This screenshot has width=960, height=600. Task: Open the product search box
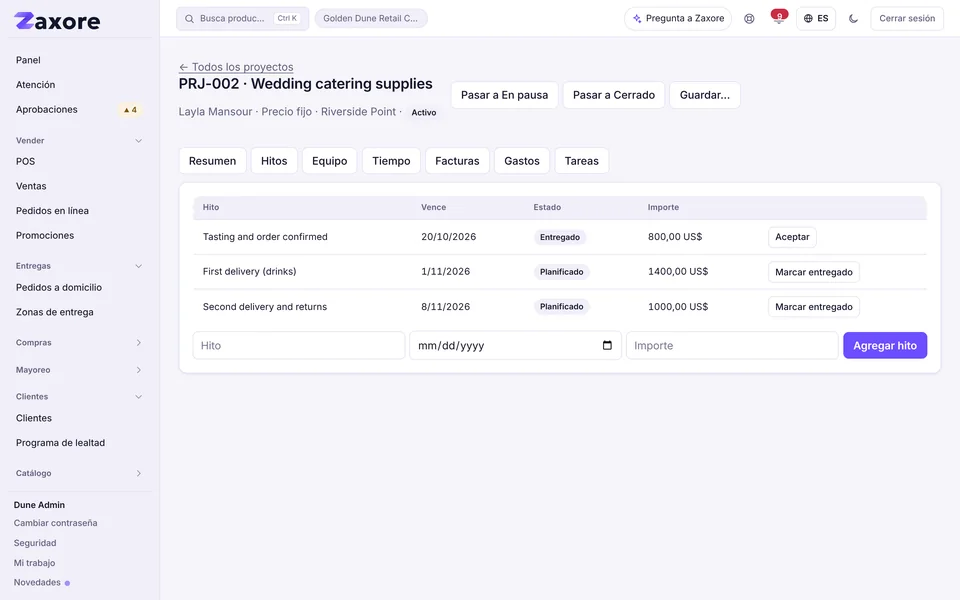(x=242, y=18)
